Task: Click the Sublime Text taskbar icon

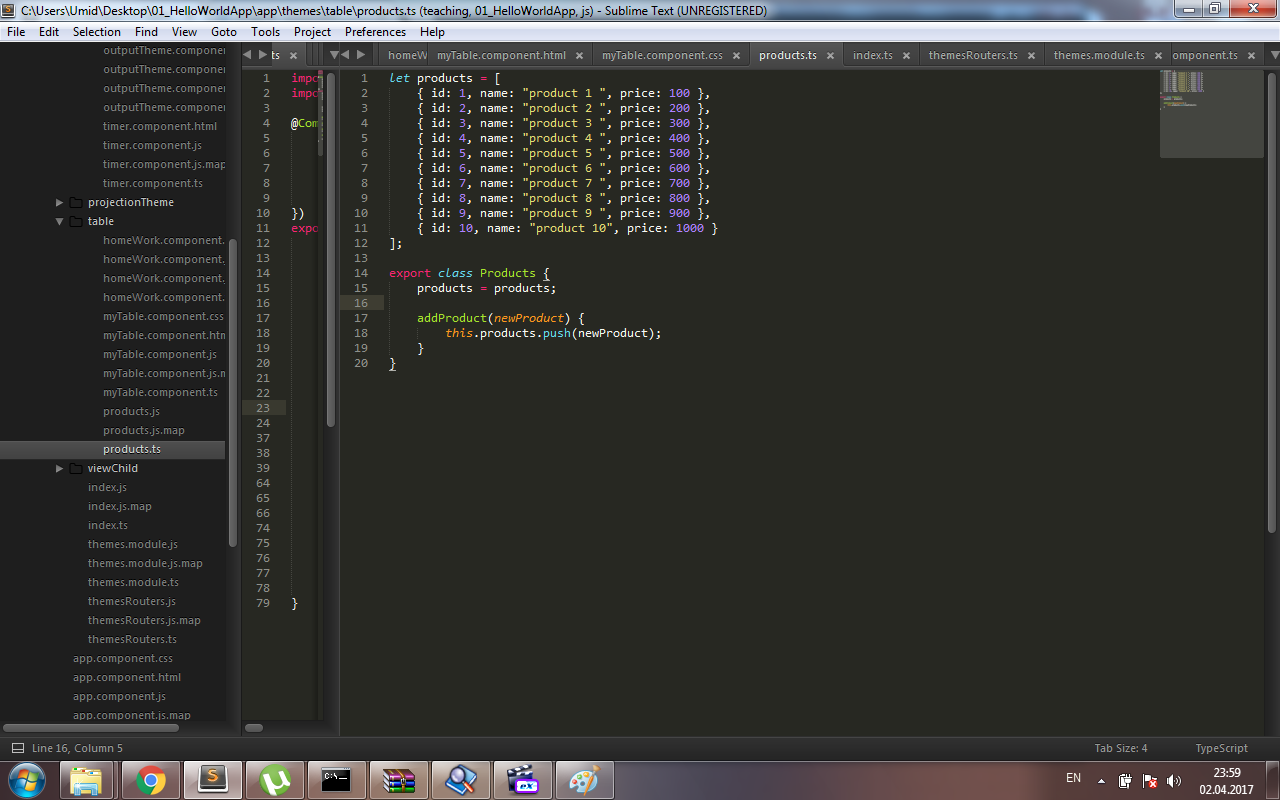Action: (211, 780)
